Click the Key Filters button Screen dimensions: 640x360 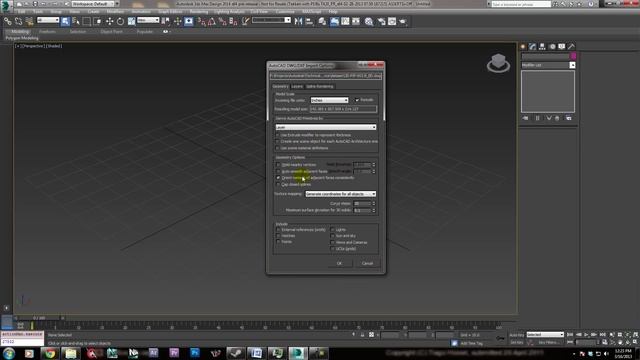pyautogui.click(x=548, y=342)
